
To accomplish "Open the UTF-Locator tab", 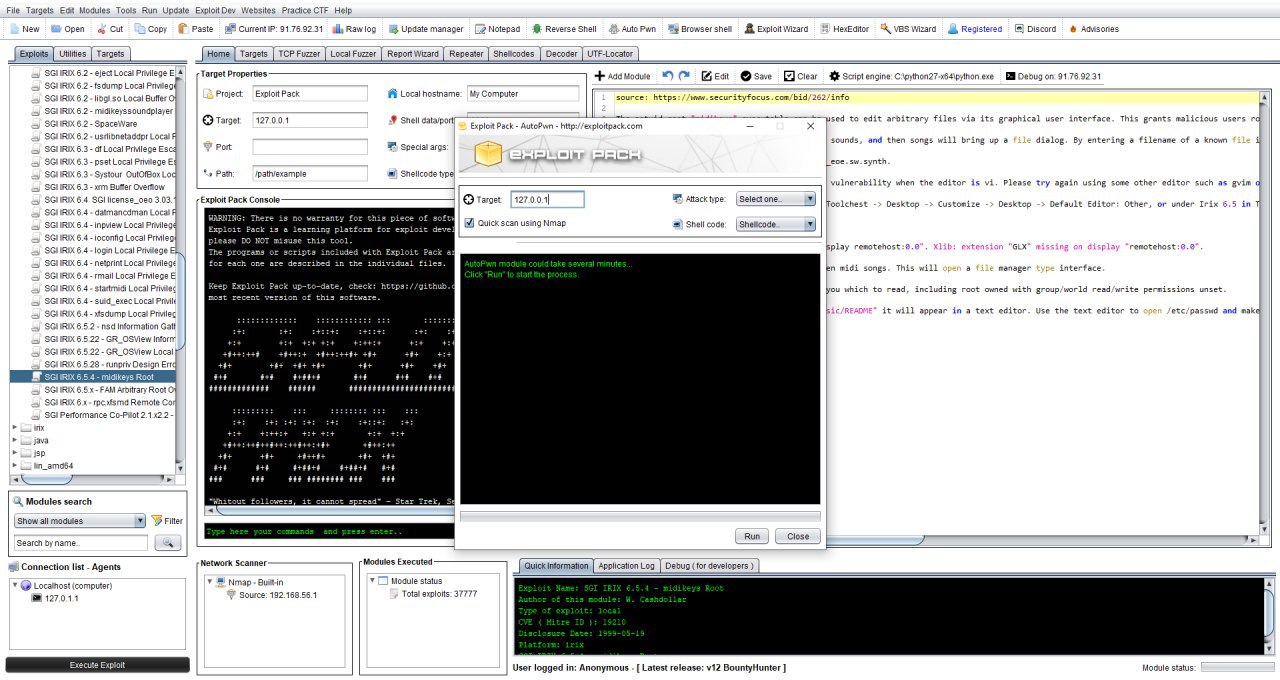I will pos(609,53).
